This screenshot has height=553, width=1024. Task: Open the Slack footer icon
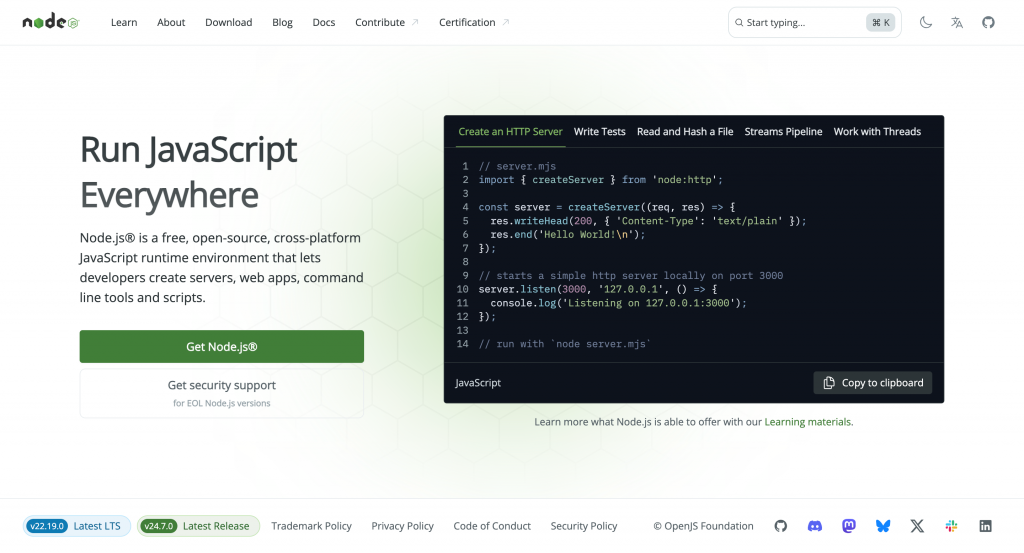point(952,526)
